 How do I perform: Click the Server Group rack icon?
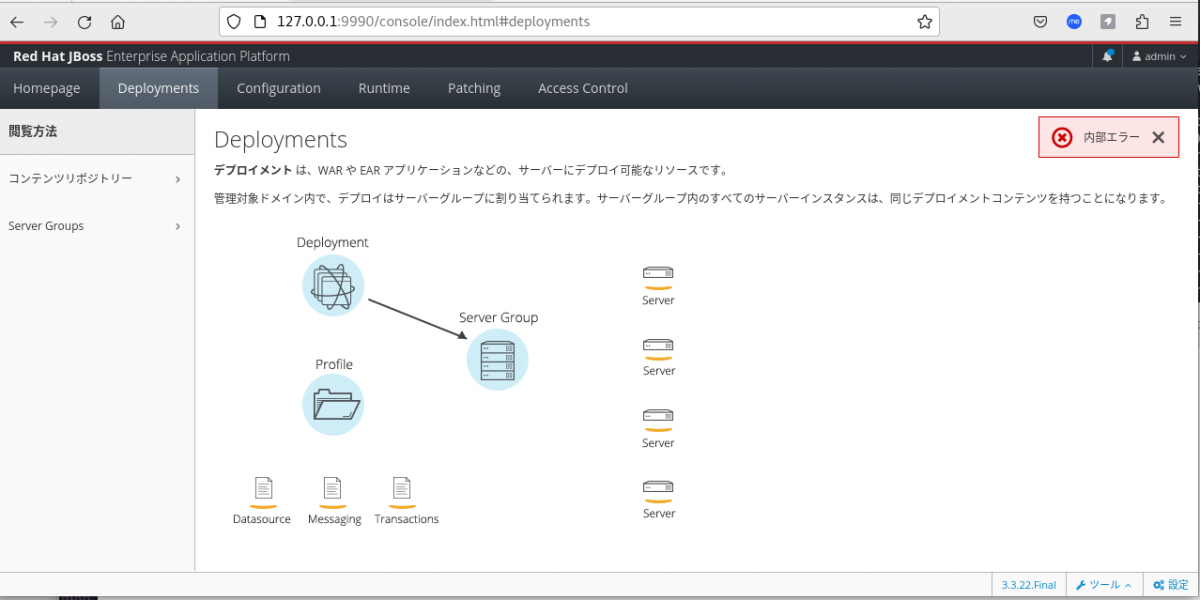(497, 360)
